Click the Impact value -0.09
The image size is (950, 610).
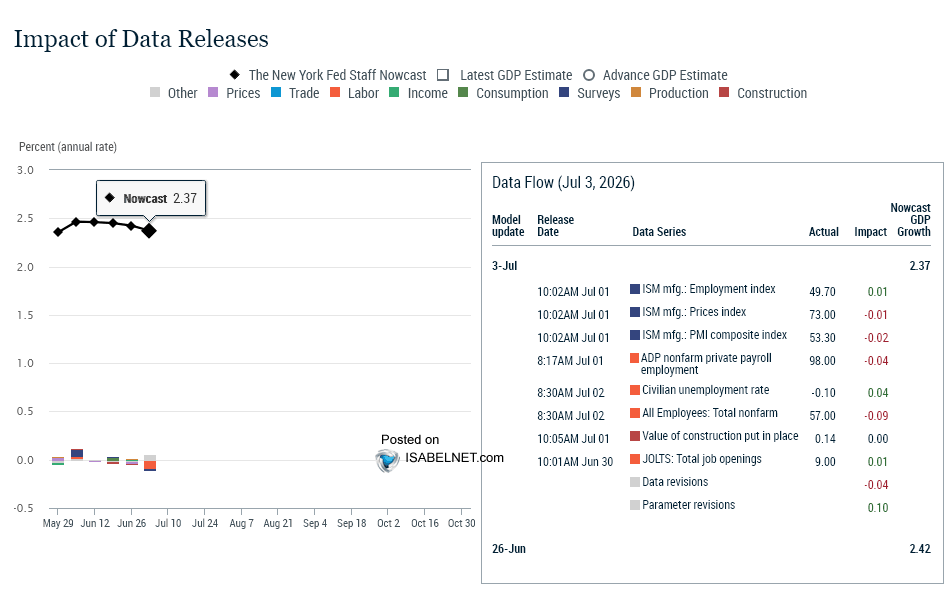click(x=876, y=416)
